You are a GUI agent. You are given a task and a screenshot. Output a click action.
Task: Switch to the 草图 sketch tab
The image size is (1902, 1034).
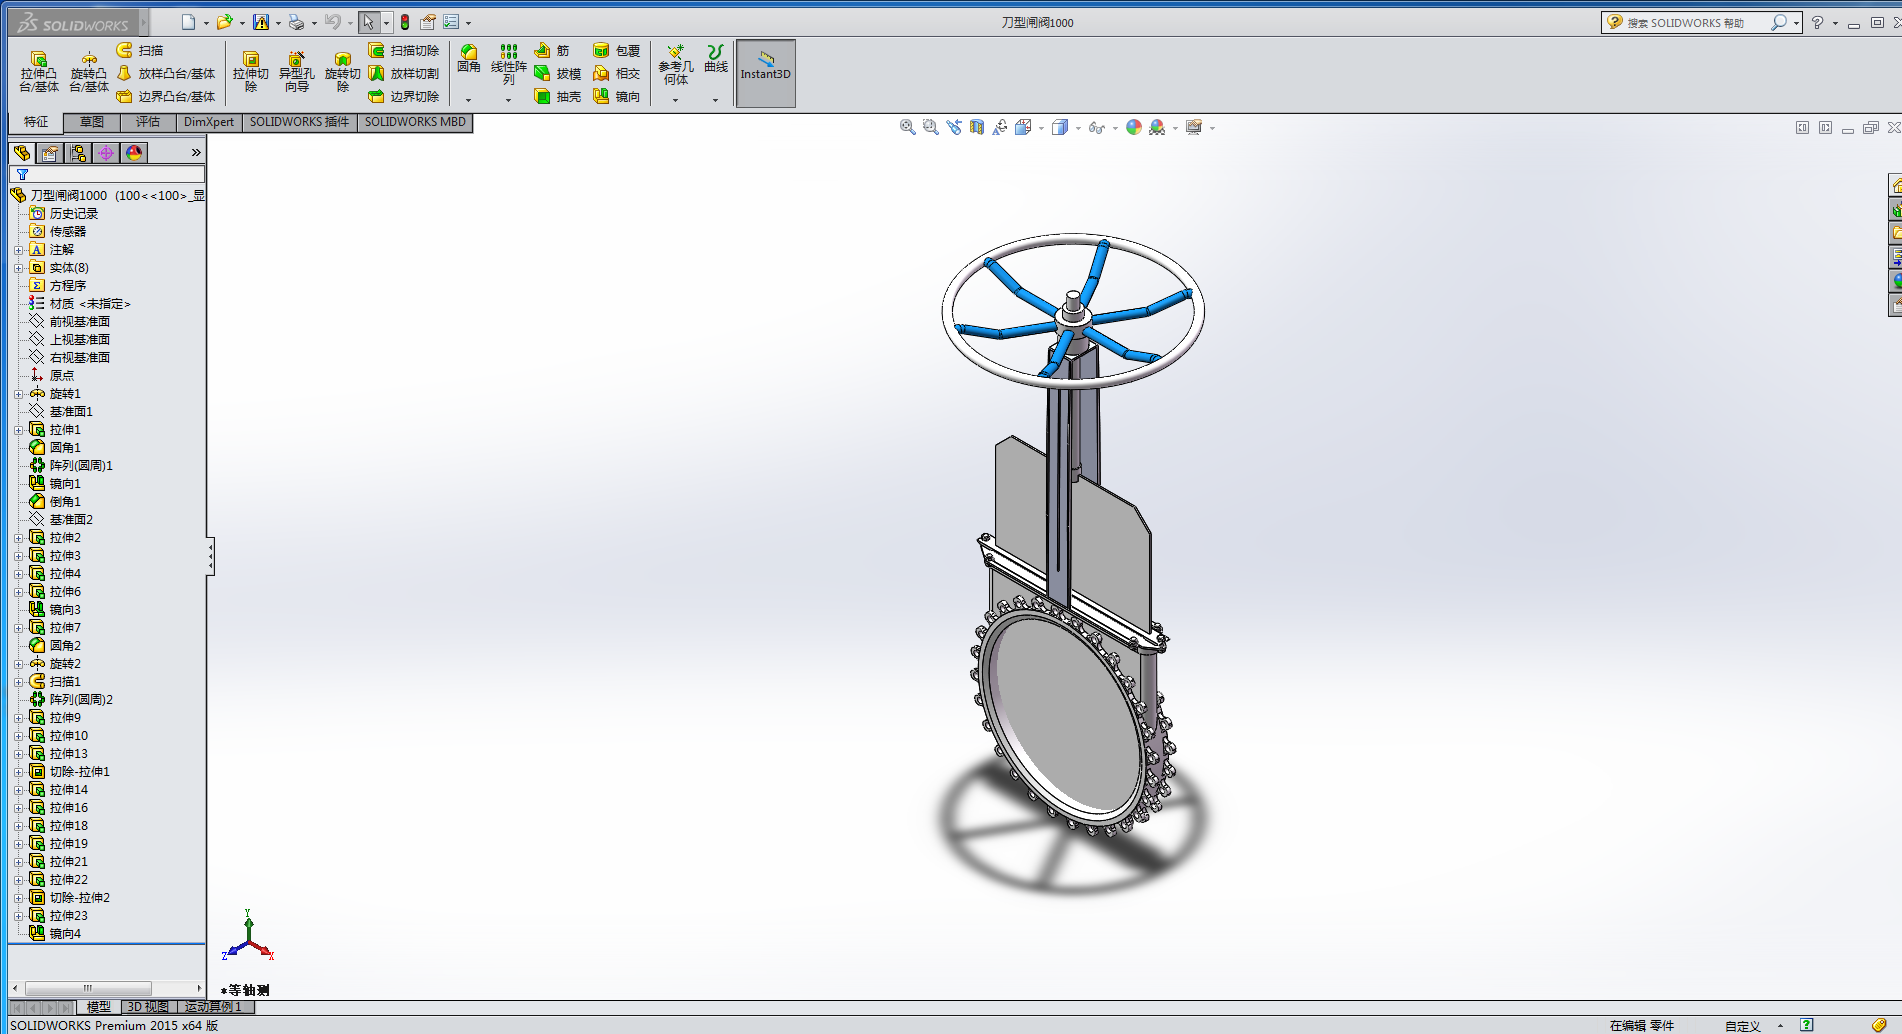(92, 122)
